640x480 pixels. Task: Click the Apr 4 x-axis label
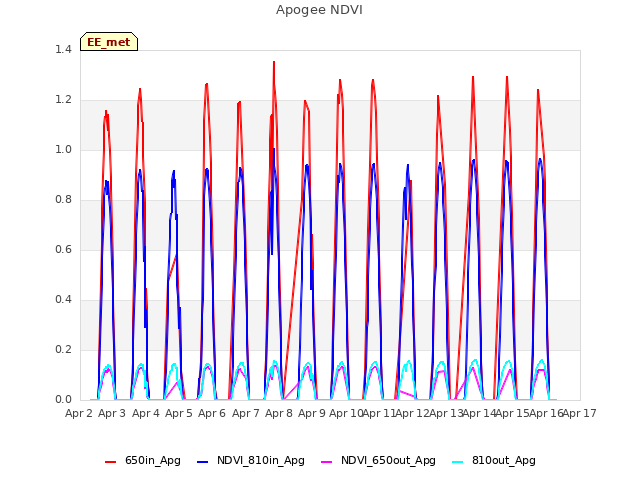tap(146, 413)
